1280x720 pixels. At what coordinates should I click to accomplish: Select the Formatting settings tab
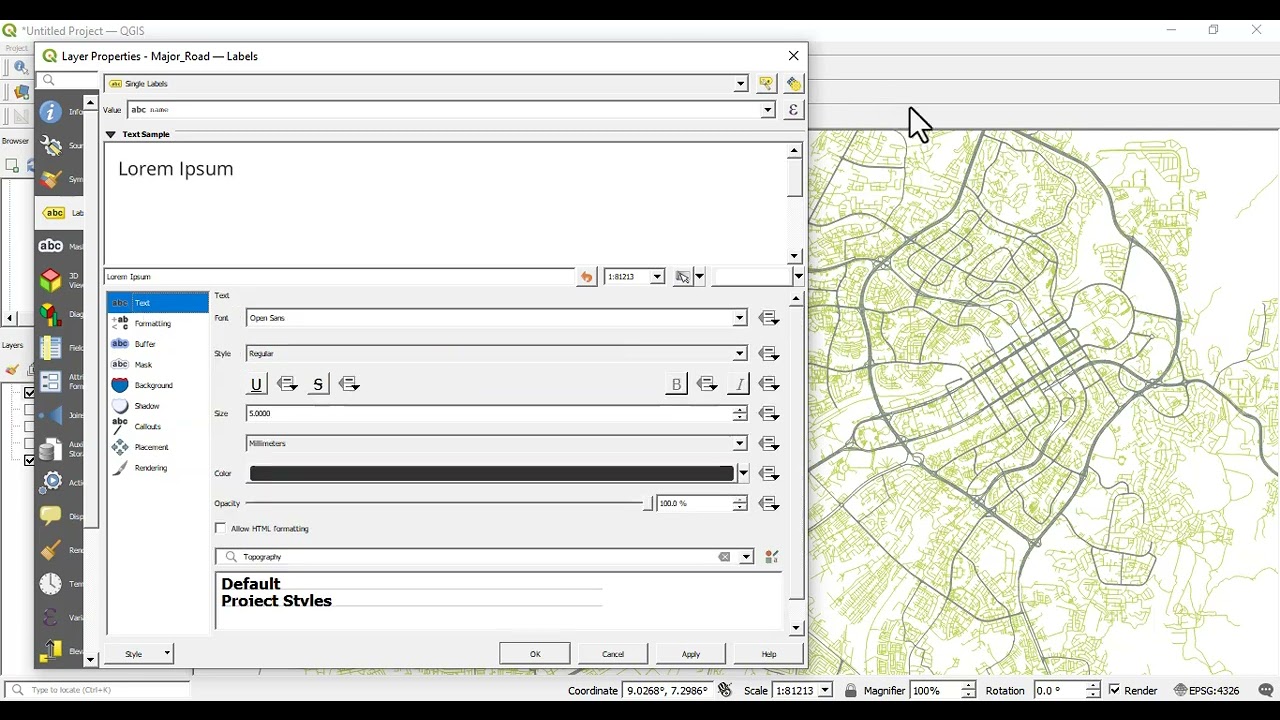158,324
